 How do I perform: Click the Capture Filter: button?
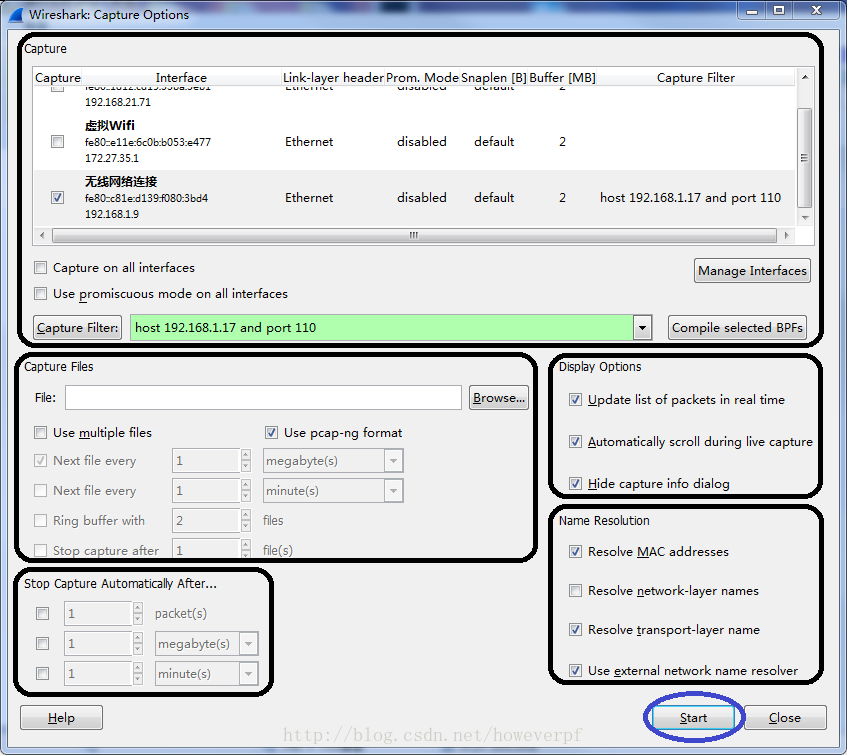tap(78, 328)
